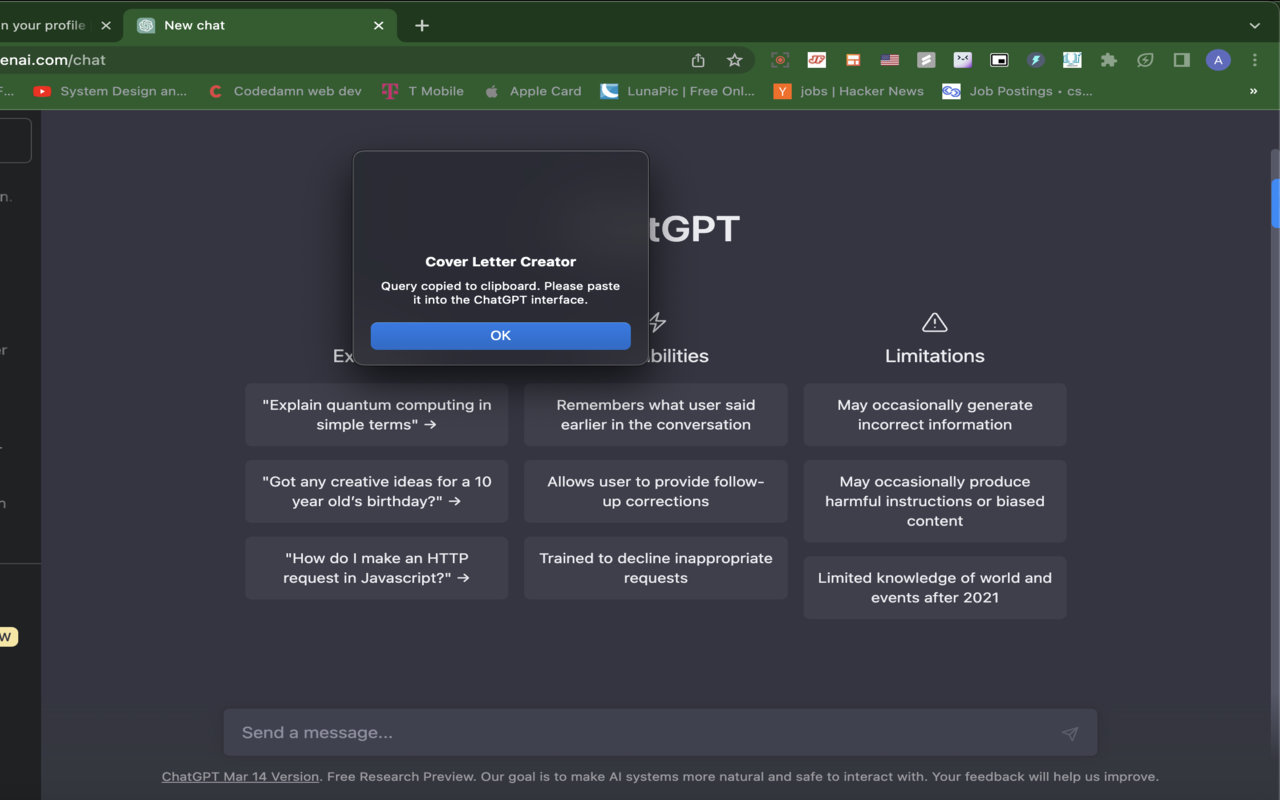
Task: Open the purple face extension icon
Action: pos(962,60)
